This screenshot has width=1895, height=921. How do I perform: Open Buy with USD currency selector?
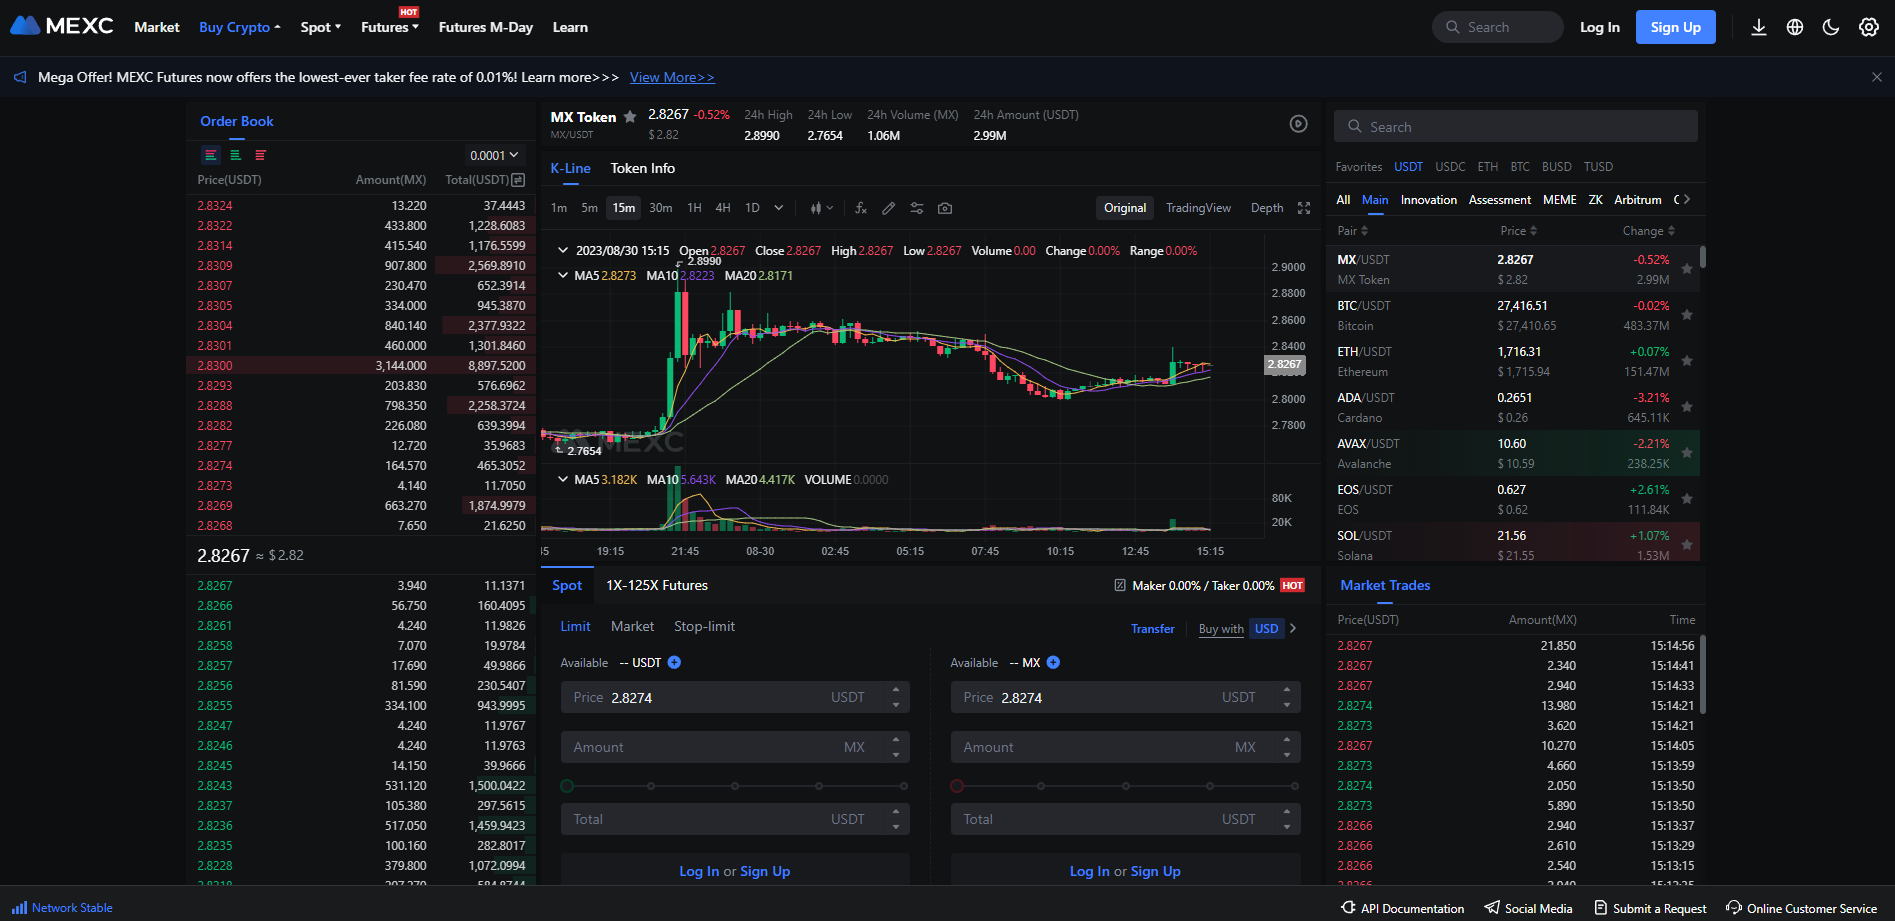click(1267, 629)
